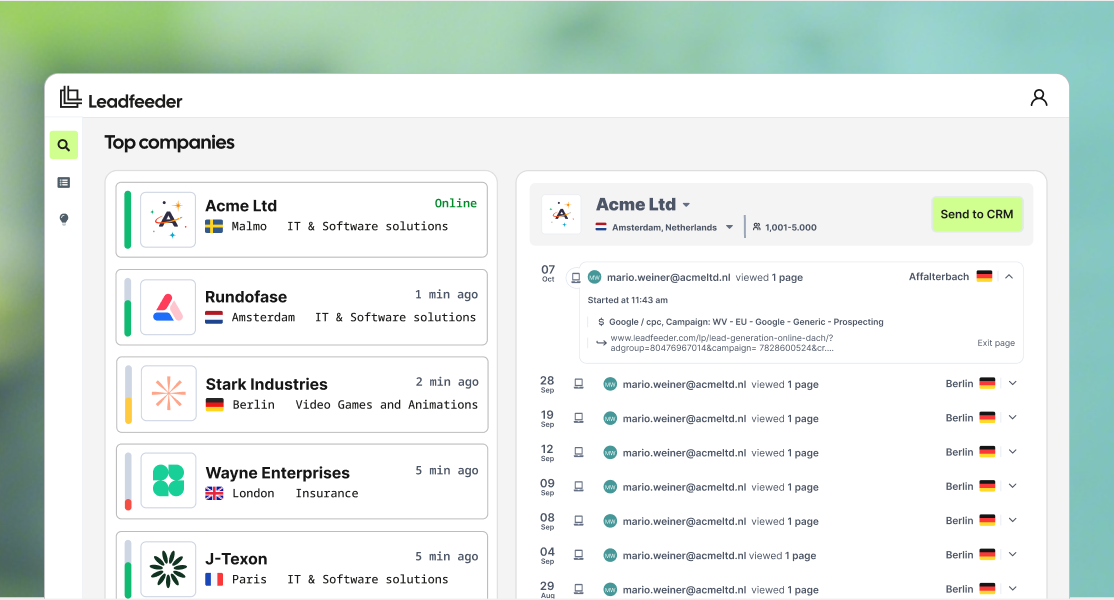Click the Online status label
This screenshot has width=1114, height=600.
[x=455, y=203]
